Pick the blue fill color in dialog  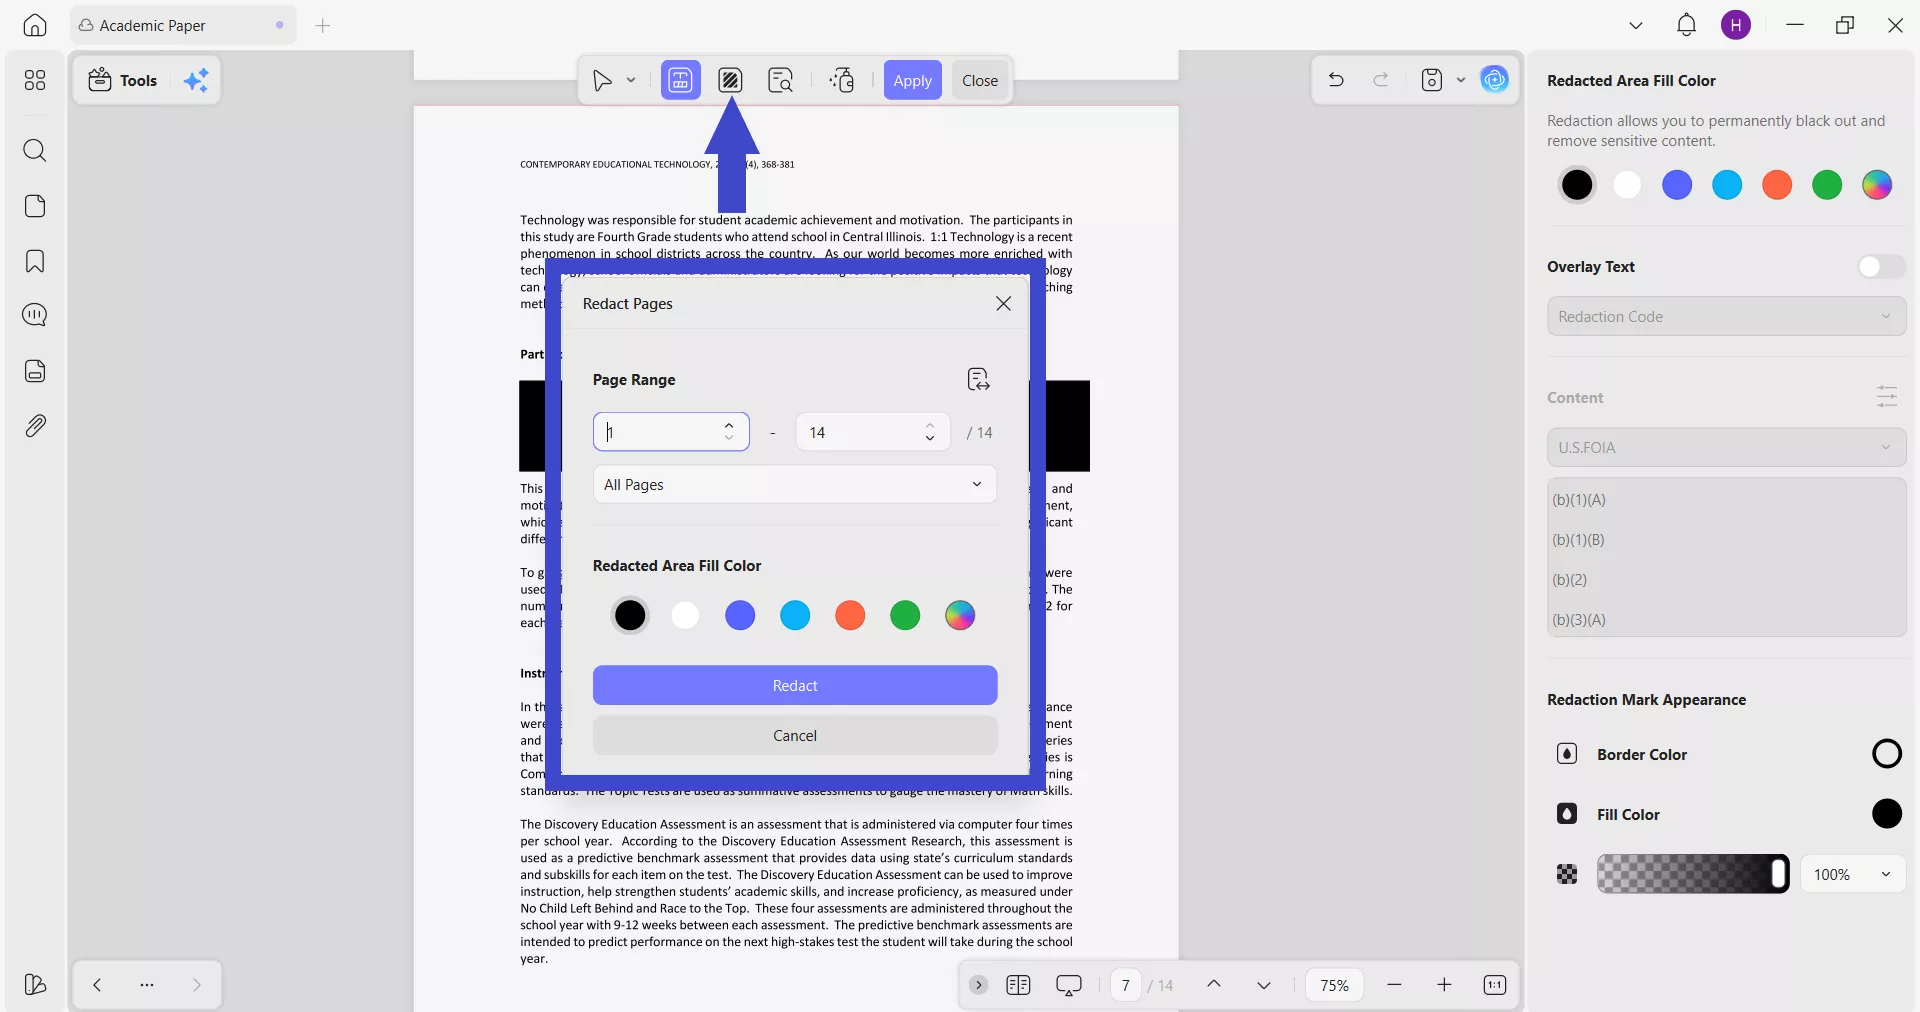740,615
